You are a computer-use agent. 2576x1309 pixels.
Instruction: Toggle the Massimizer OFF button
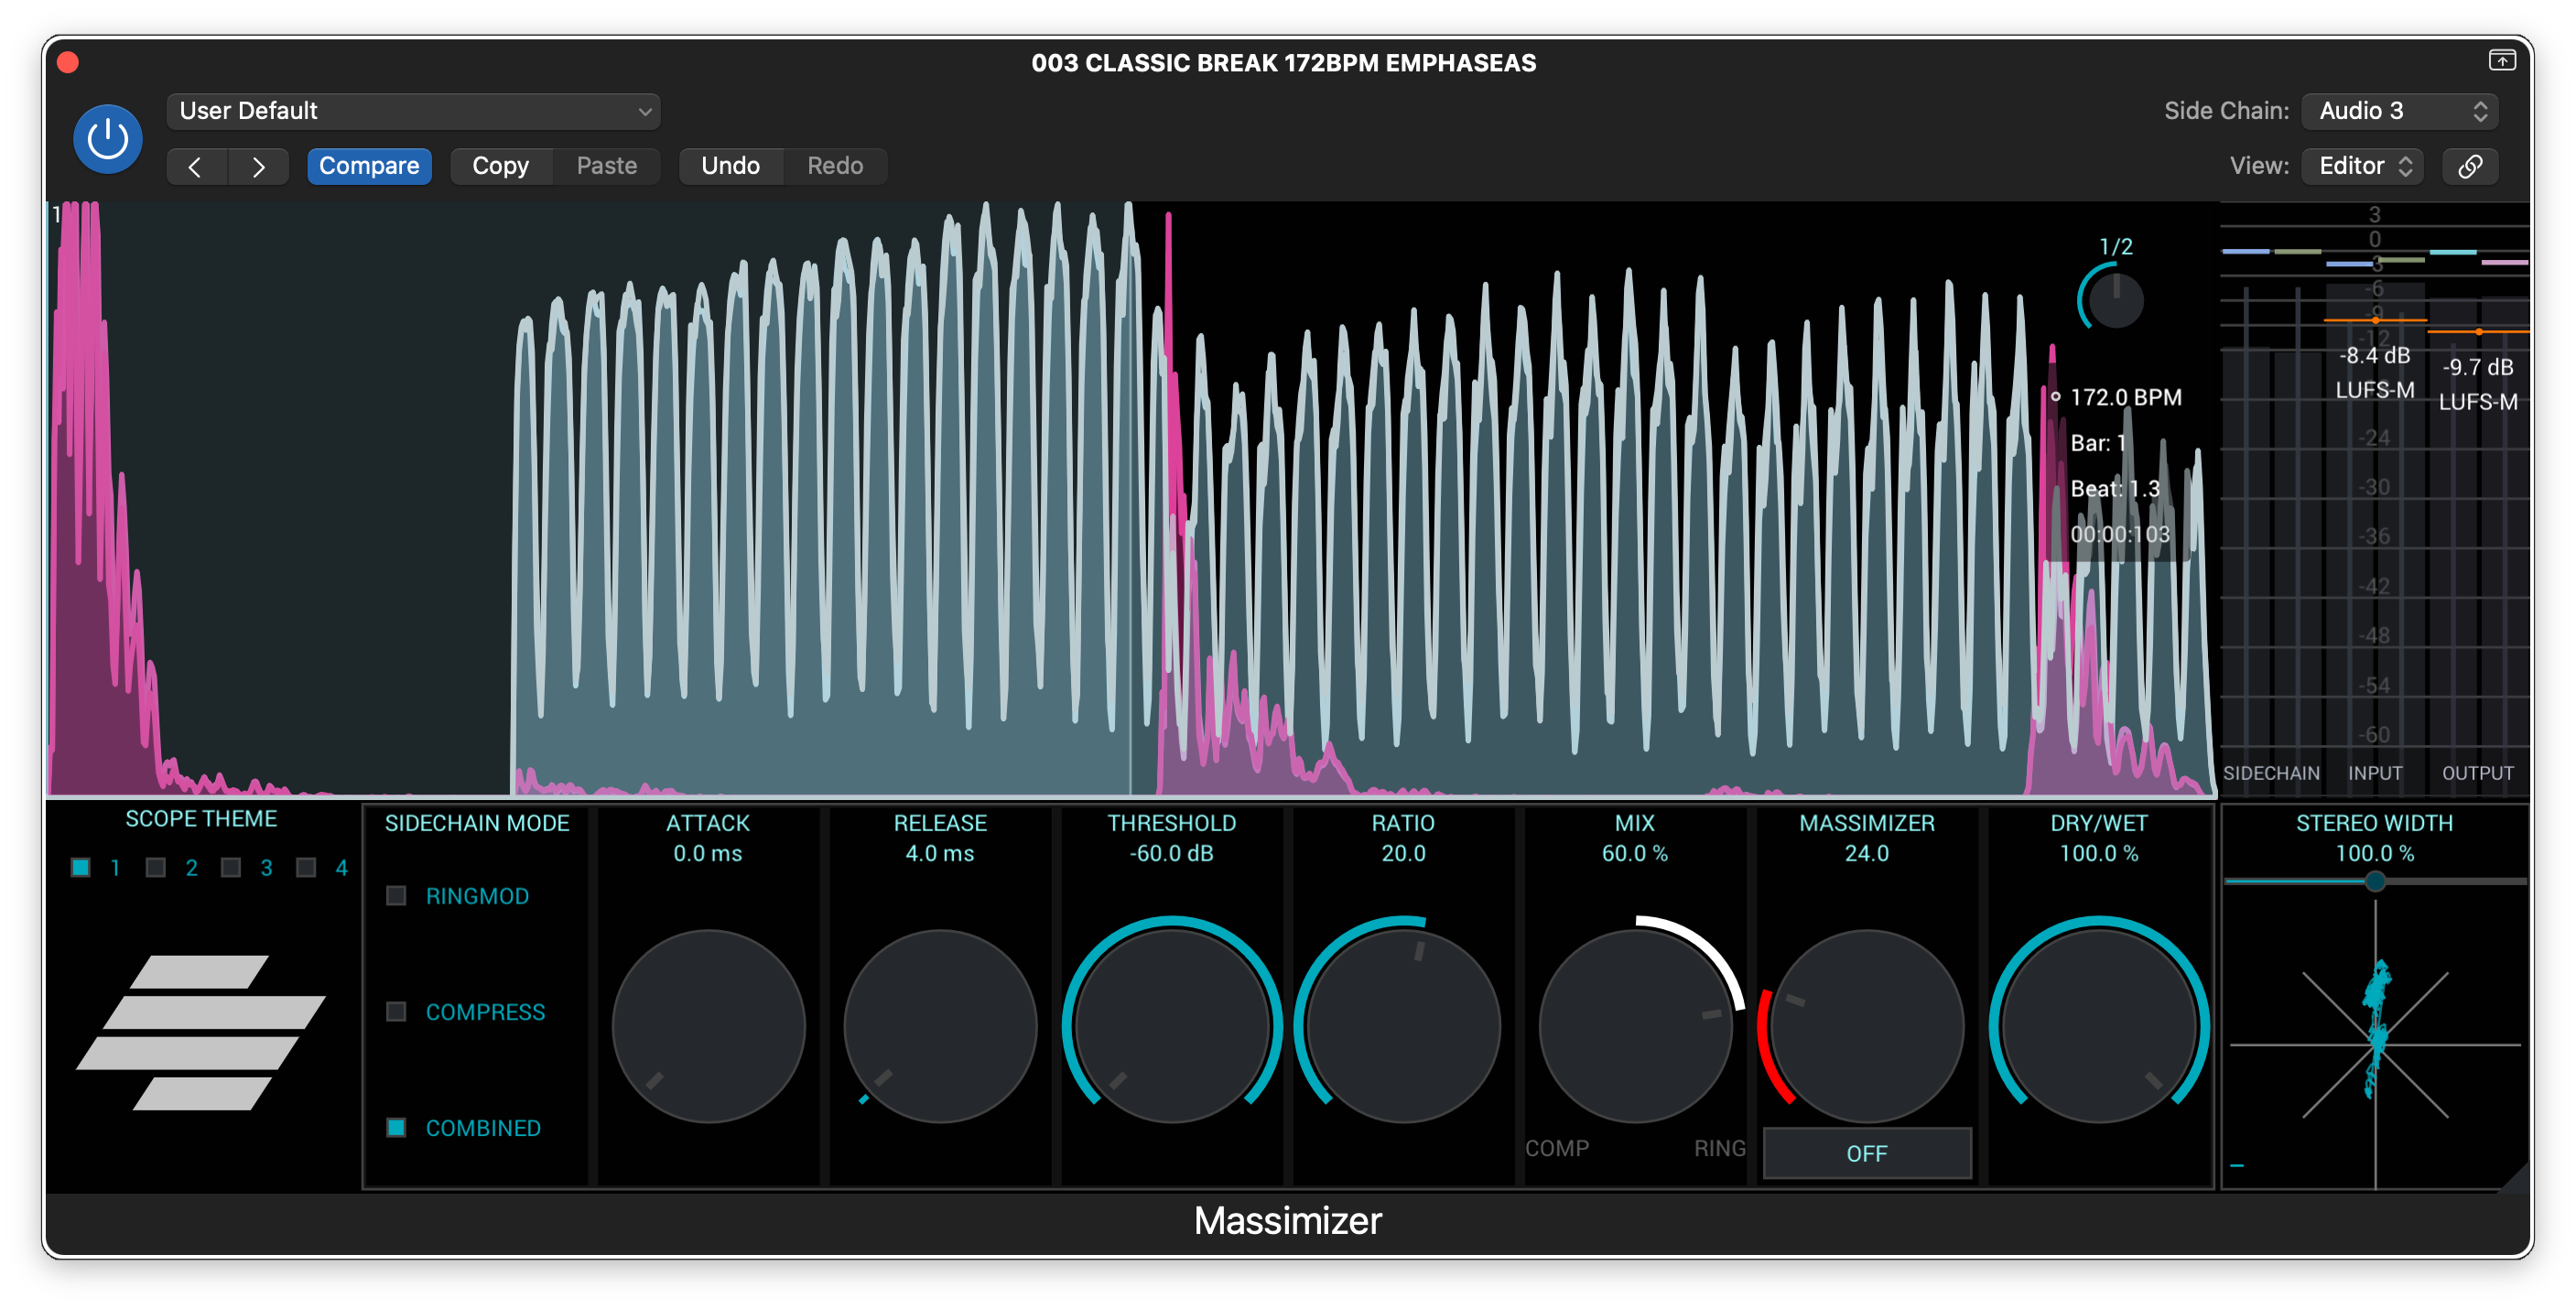click(x=1866, y=1153)
